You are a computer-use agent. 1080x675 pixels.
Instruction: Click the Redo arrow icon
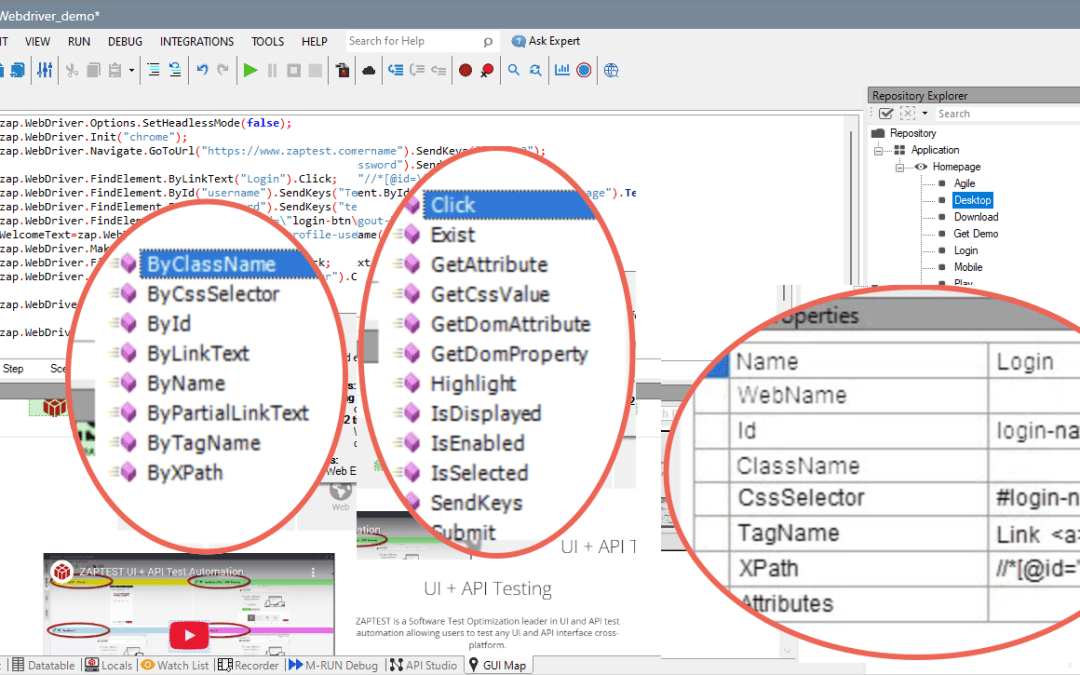[x=222, y=70]
